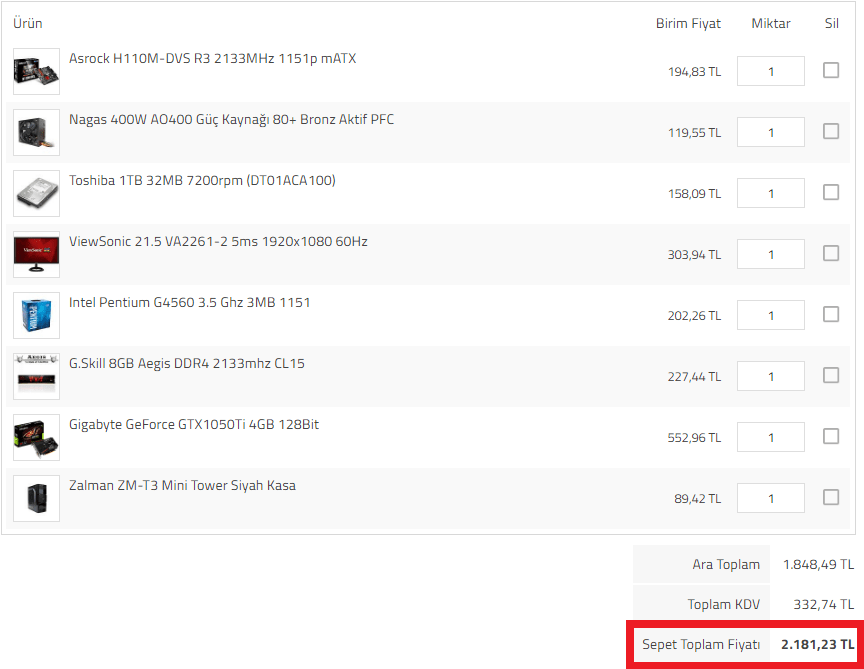Viewport: 864px width, 669px height.
Task: Click the Birim Fiyat column header
Action: pos(688,24)
